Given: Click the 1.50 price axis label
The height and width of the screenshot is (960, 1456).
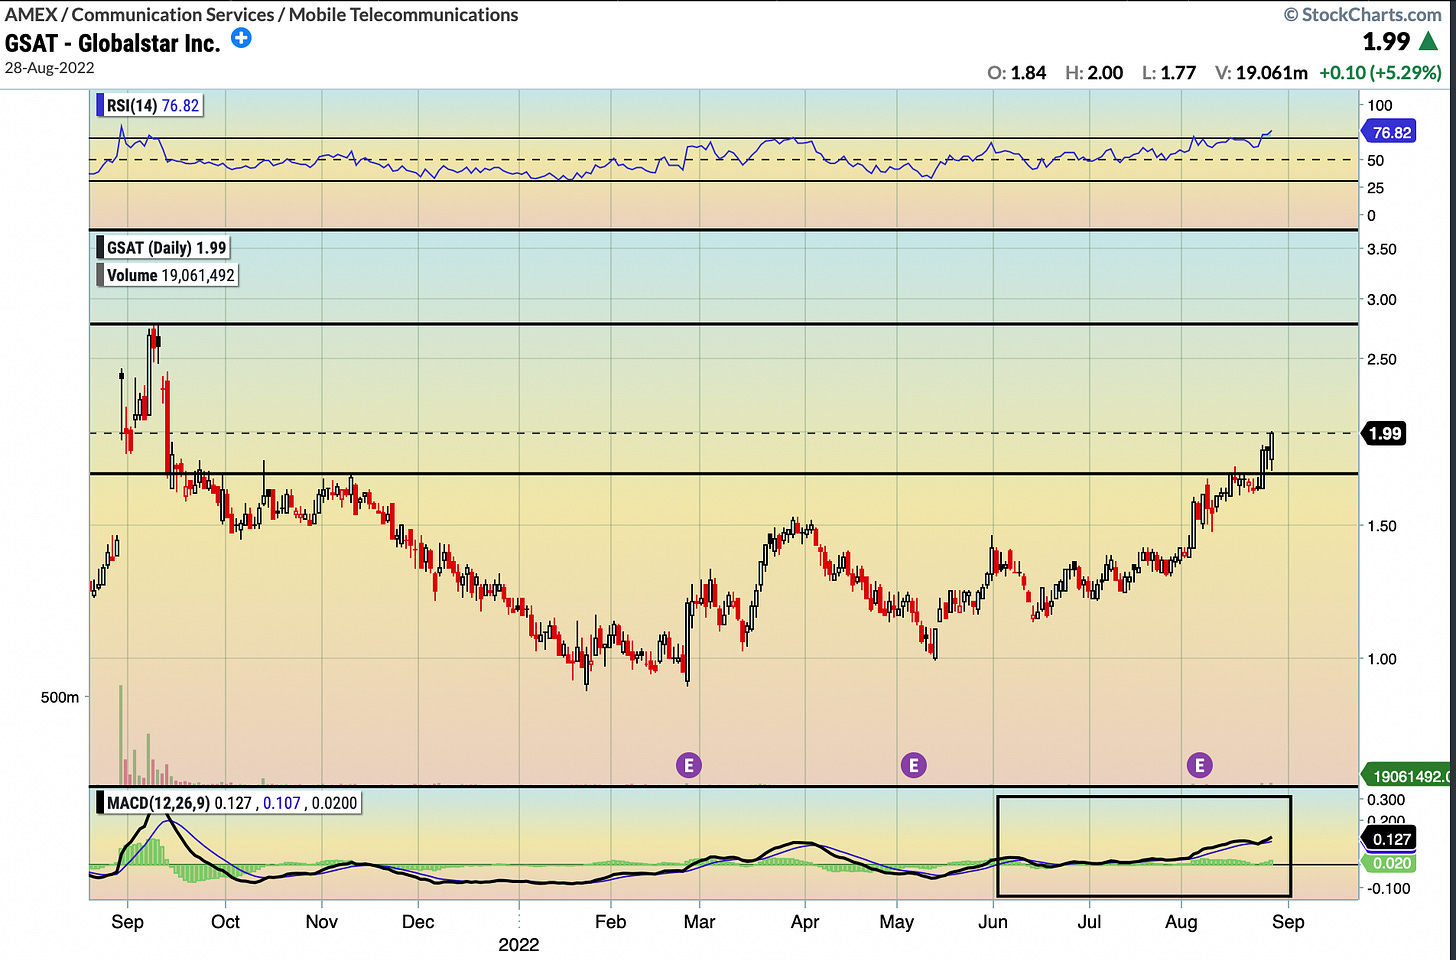Looking at the screenshot, I should (x=1382, y=525).
